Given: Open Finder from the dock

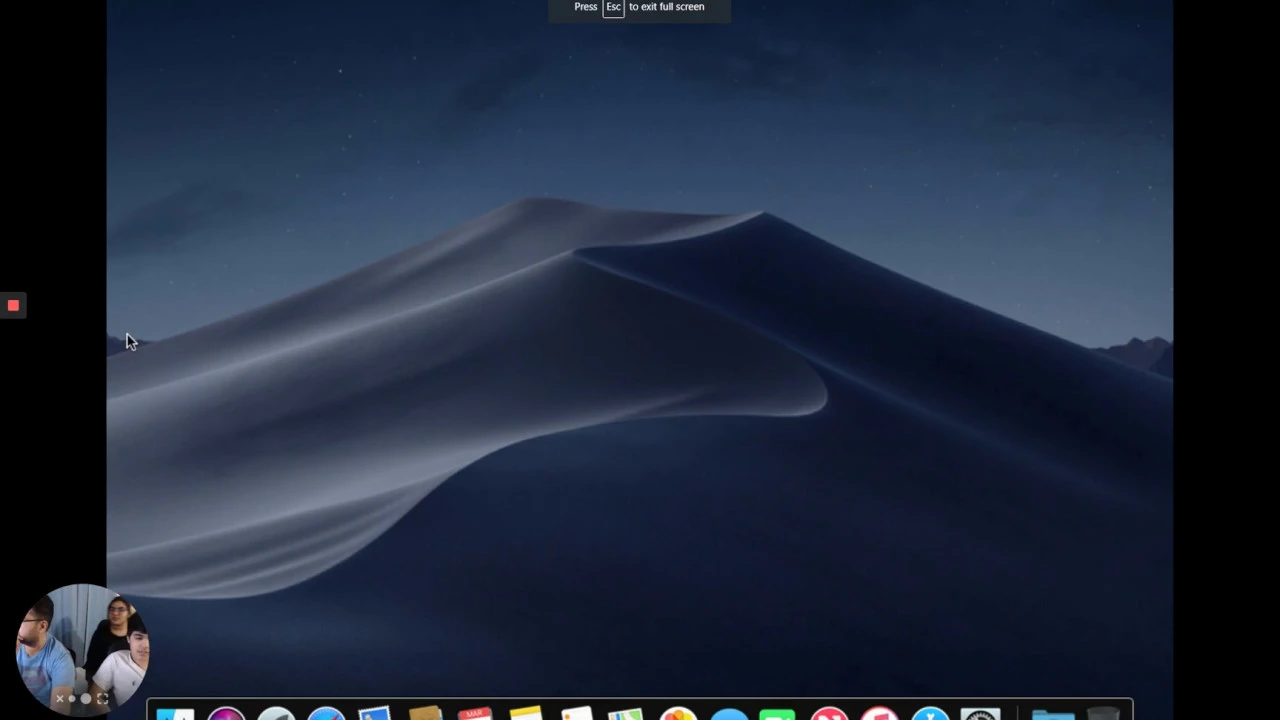Looking at the screenshot, I should (x=175, y=714).
